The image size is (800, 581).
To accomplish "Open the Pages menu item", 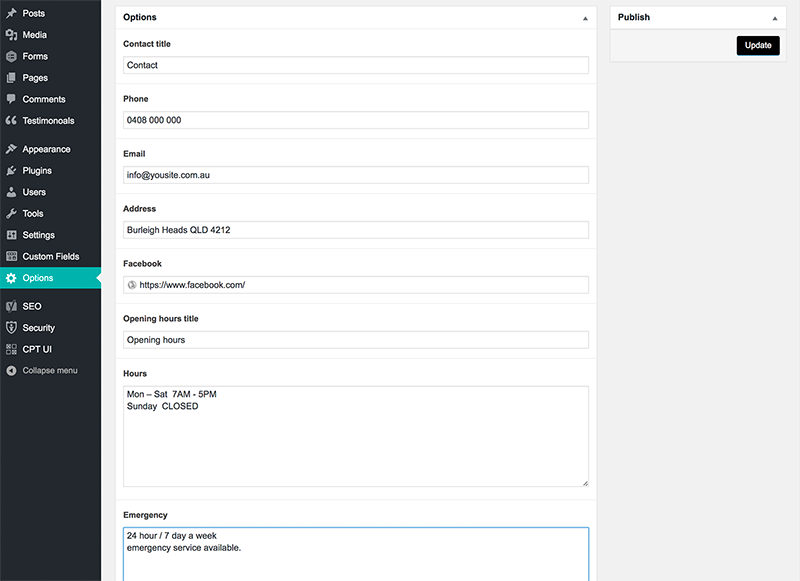I will pos(35,78).
